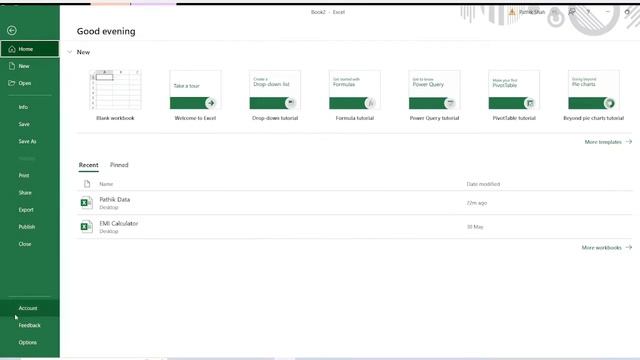This screenshot has width=640, height=360.
Task: Click the Pathik Data Excel file icon
Action: click(x=86, y=202)
